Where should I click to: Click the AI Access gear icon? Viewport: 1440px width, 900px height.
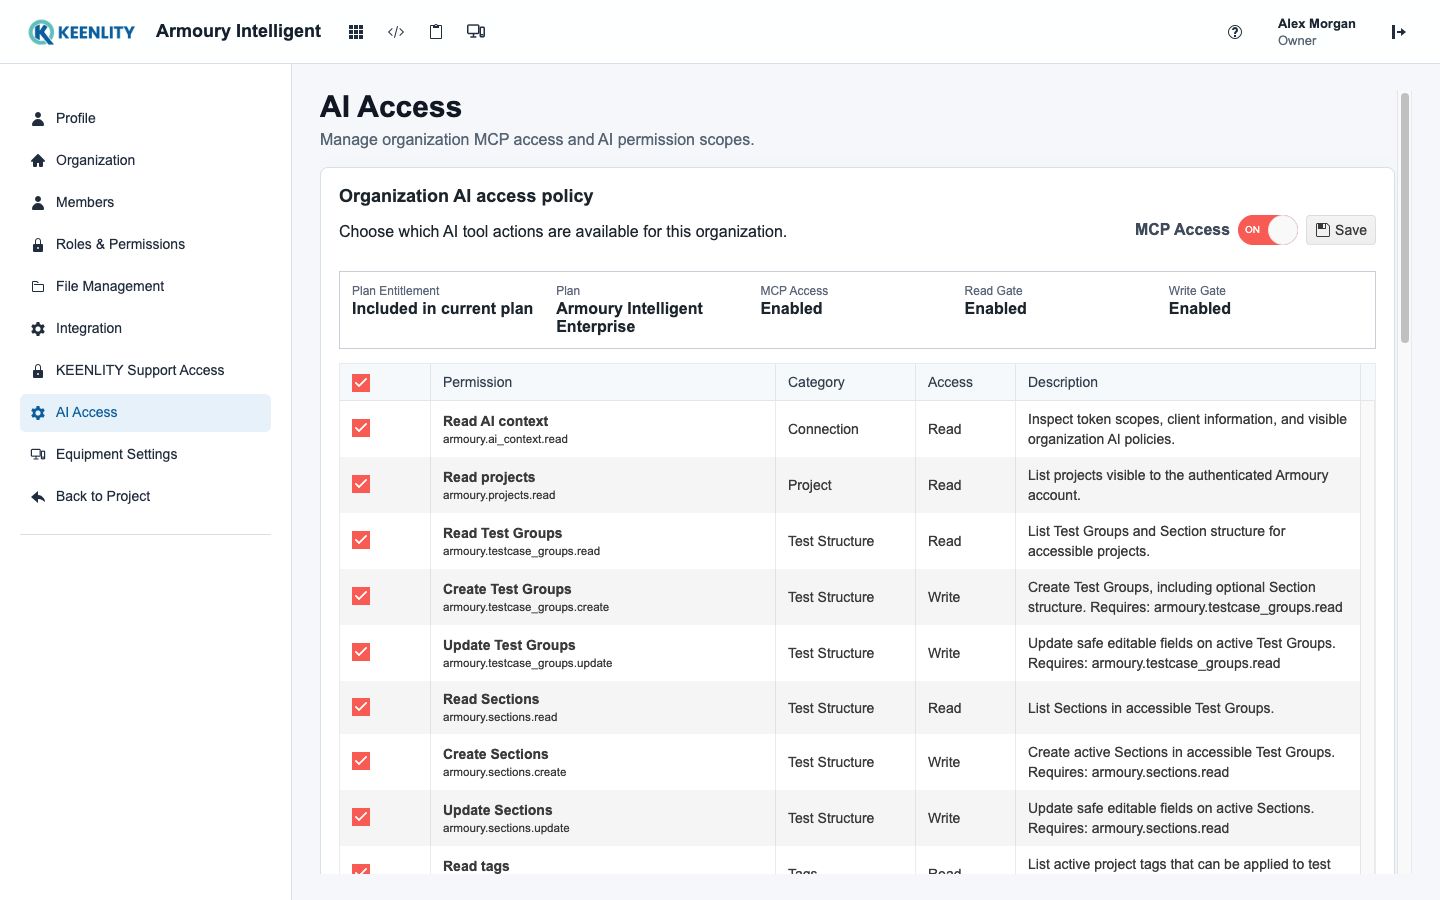38,412
